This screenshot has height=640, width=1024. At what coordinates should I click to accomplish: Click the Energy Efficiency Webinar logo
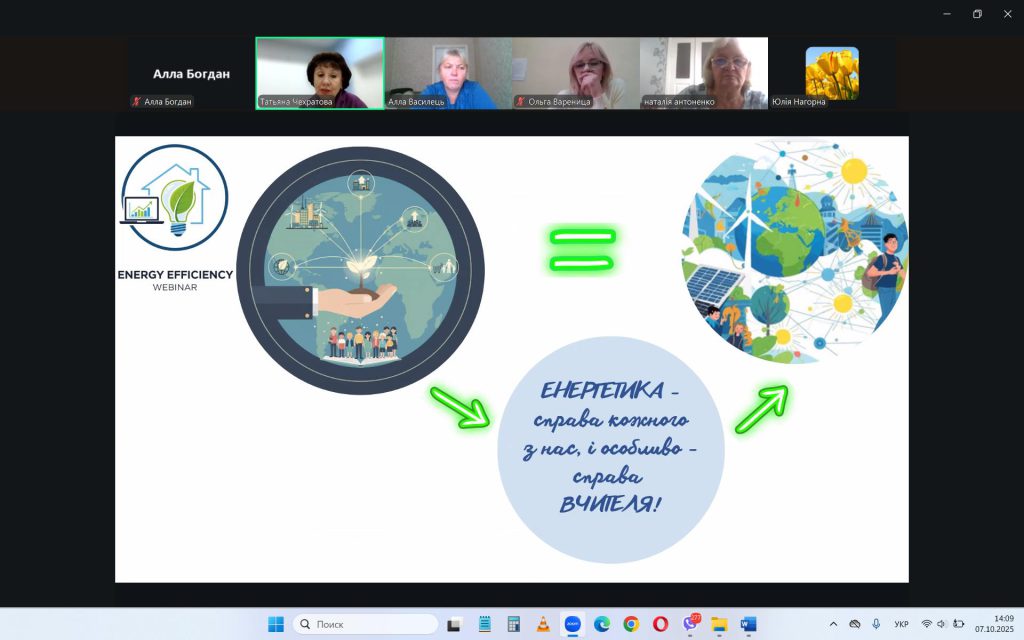coord(174,197)
